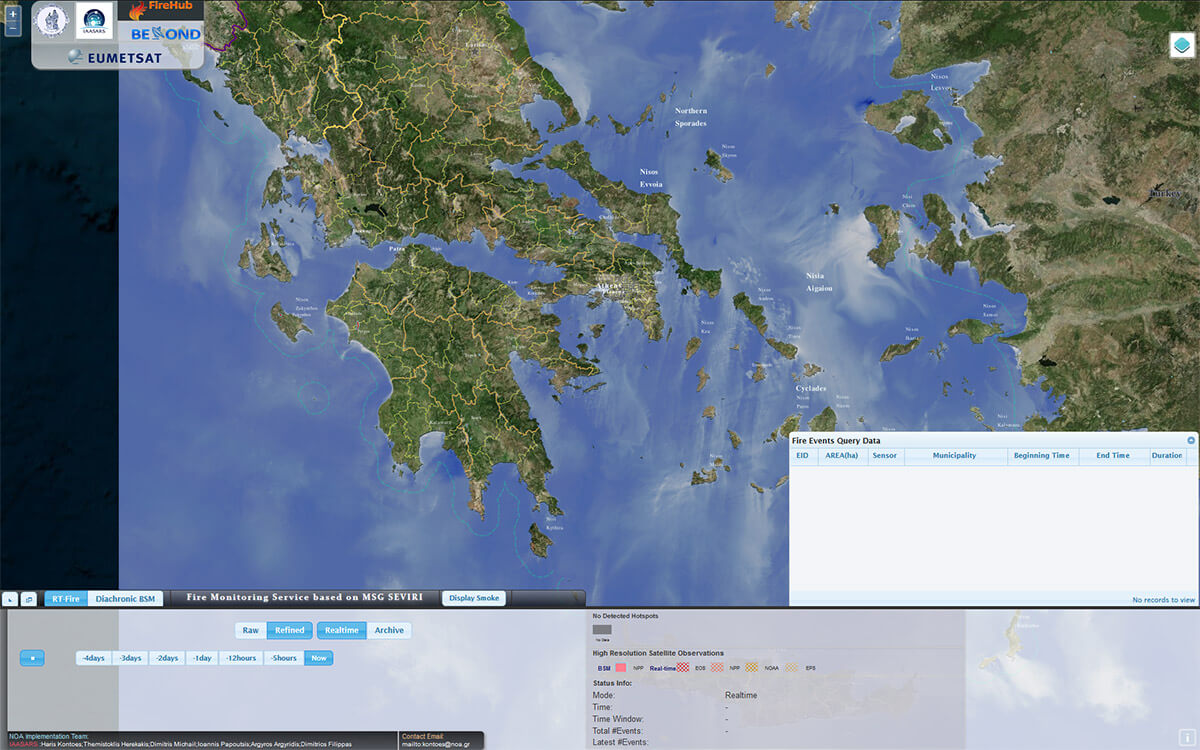This screenshot has width=1200, height=750.
Task: Select the -12hours time window
Action: 241,658
